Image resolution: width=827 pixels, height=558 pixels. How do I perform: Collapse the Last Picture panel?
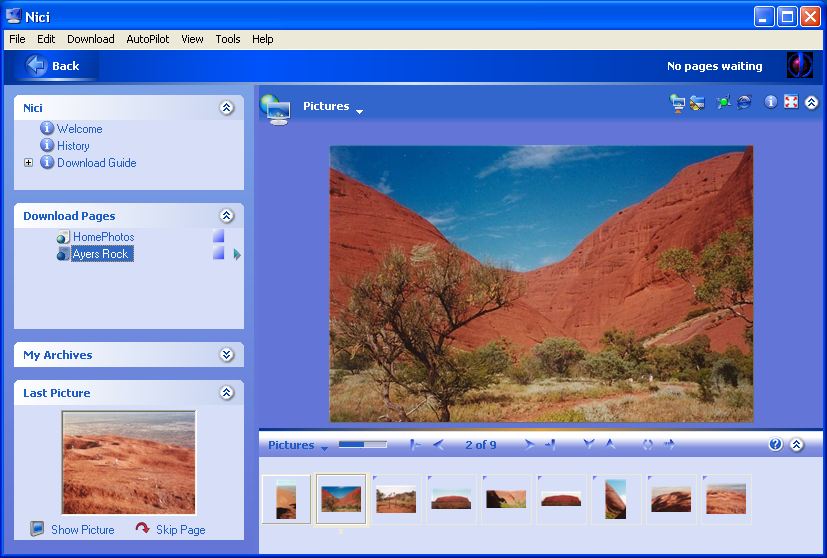pyautogui.click(x=227, y=392)
